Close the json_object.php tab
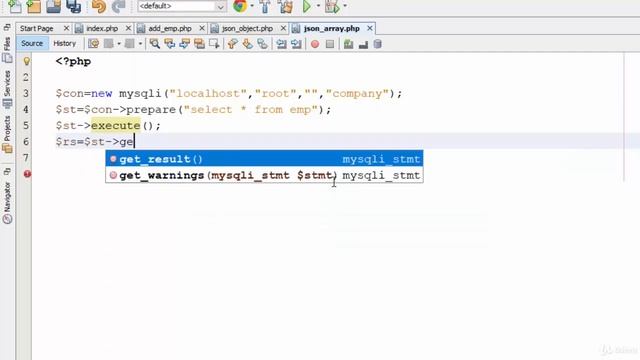Screen dimensions: 640x360 [x=283, y=28]
